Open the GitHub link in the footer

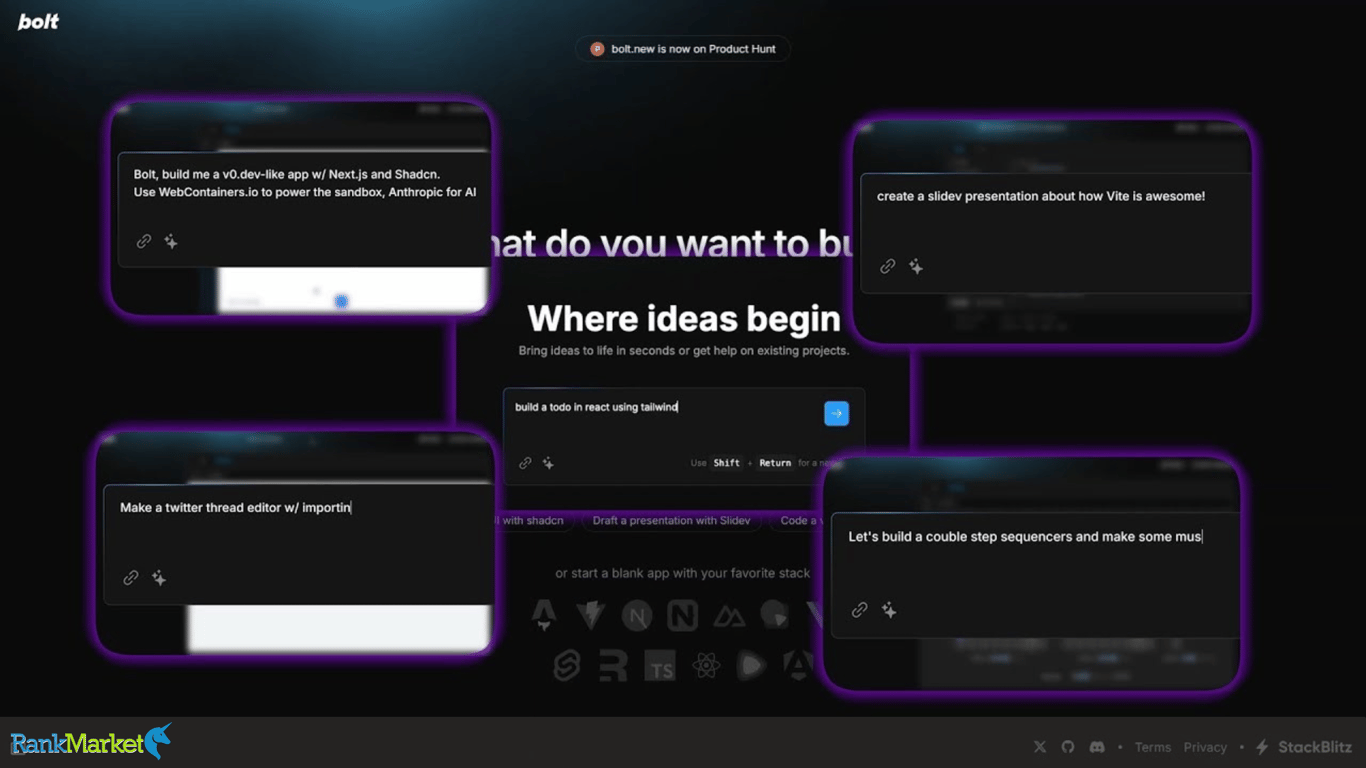(1068, 747)
